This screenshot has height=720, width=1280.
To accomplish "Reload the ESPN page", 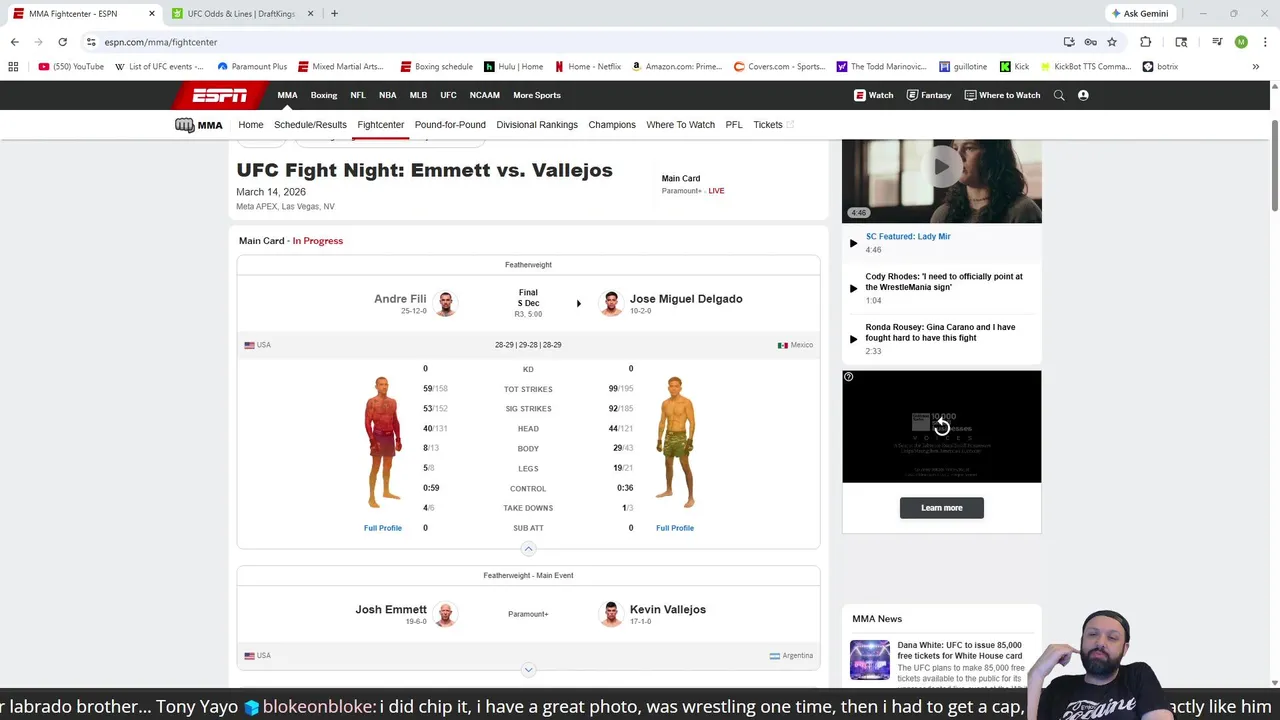I will [62, 42].
